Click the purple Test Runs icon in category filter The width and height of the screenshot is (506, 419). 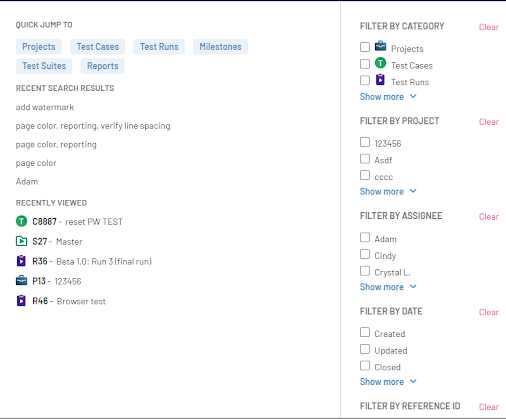[x=380, y=80]
